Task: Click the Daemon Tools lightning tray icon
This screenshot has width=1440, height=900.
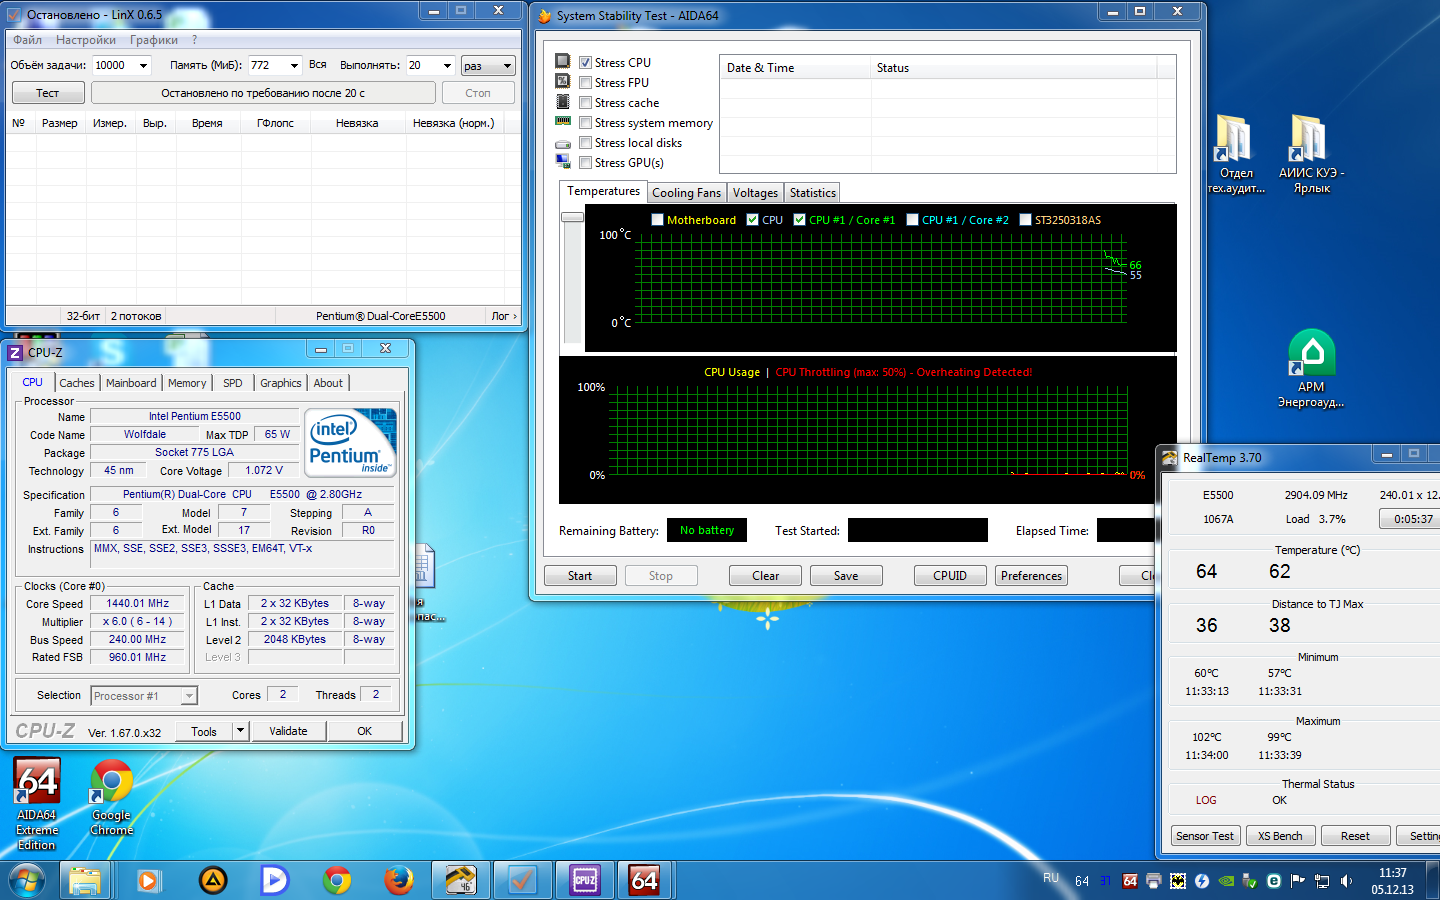Action: pyautogui.click(x=1202, y=881)
